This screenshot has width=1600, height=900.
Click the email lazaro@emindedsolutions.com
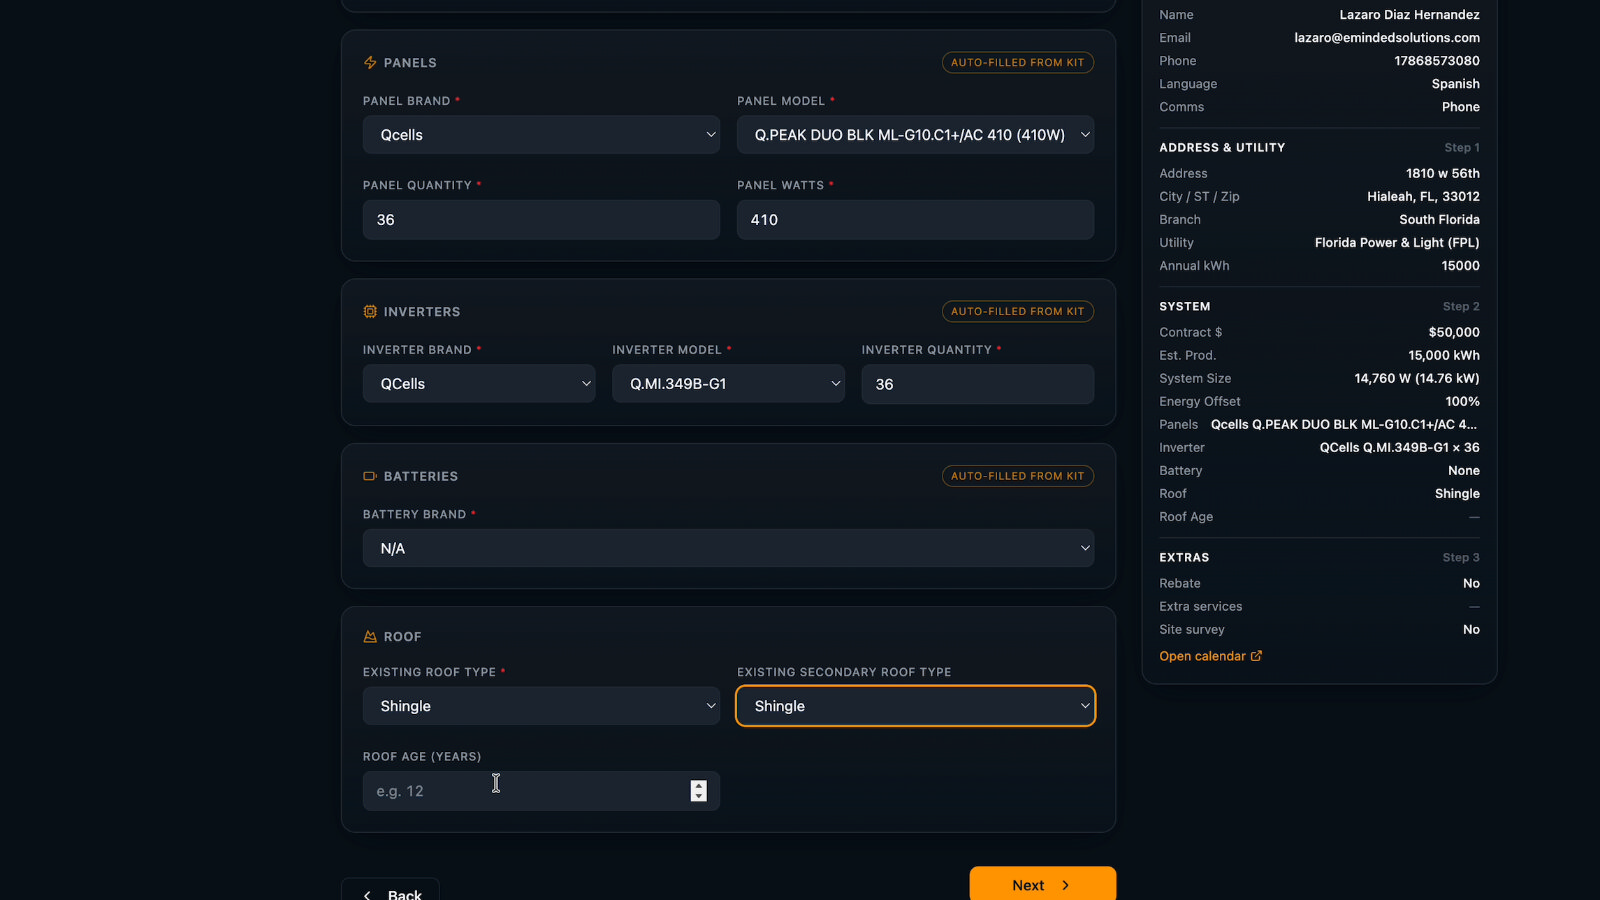click(1387, 38)
